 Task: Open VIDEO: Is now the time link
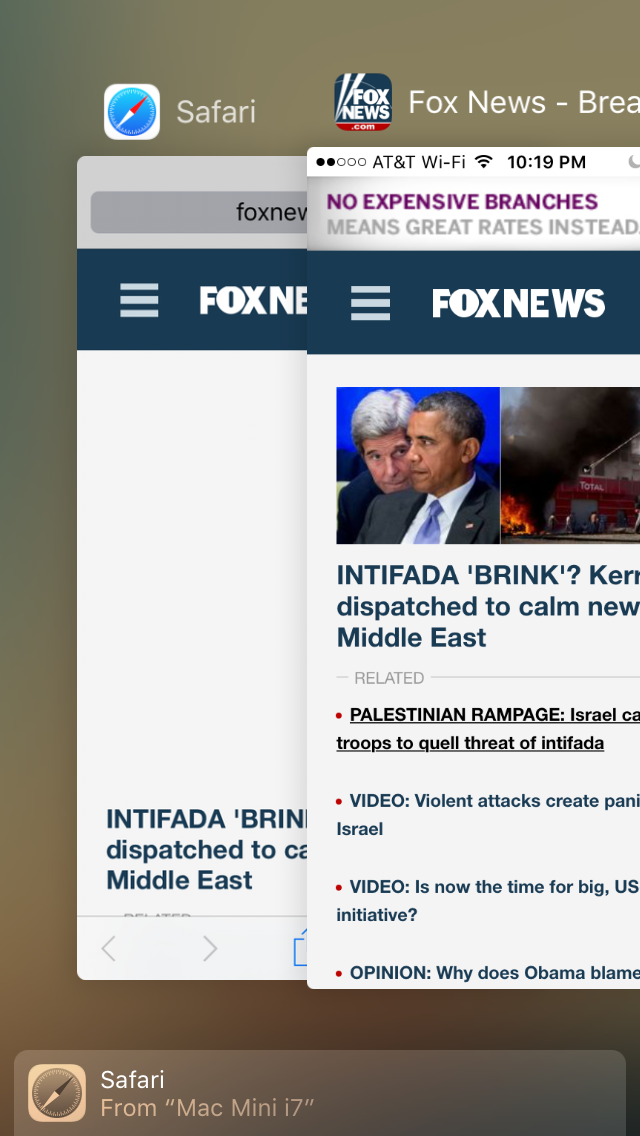488,901
